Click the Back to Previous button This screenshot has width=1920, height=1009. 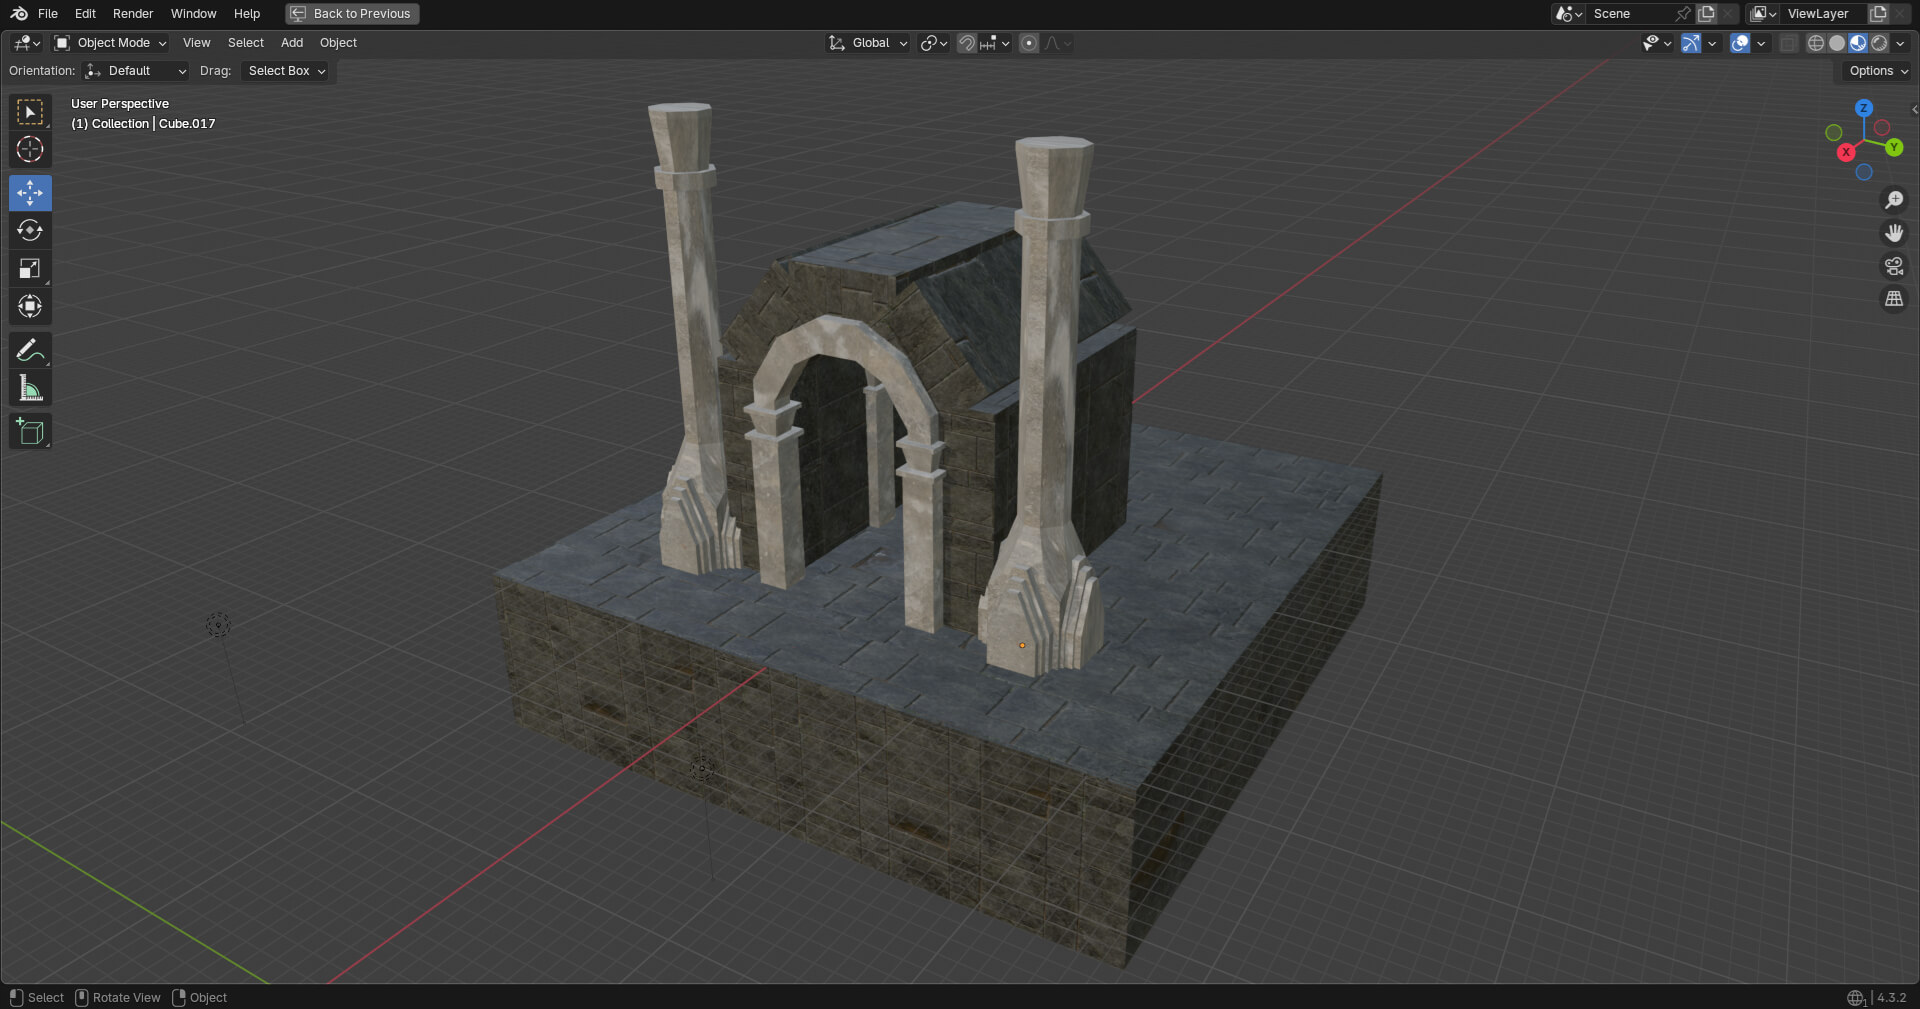pos(352,14)
